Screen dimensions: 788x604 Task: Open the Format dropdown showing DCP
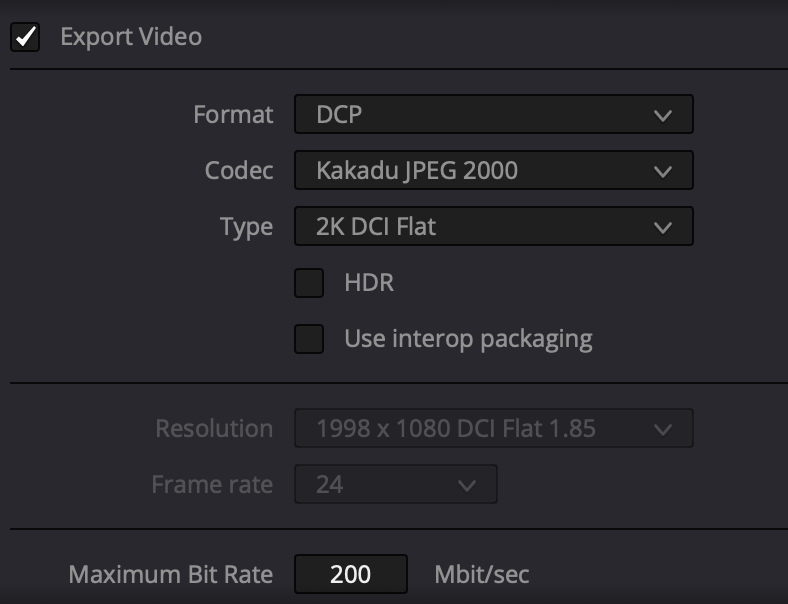pos(494,114)
